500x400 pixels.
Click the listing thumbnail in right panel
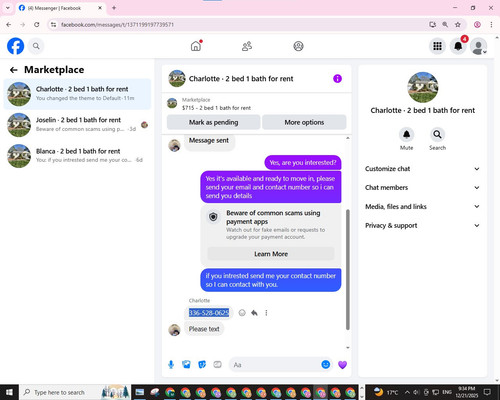tap(423, 87)
